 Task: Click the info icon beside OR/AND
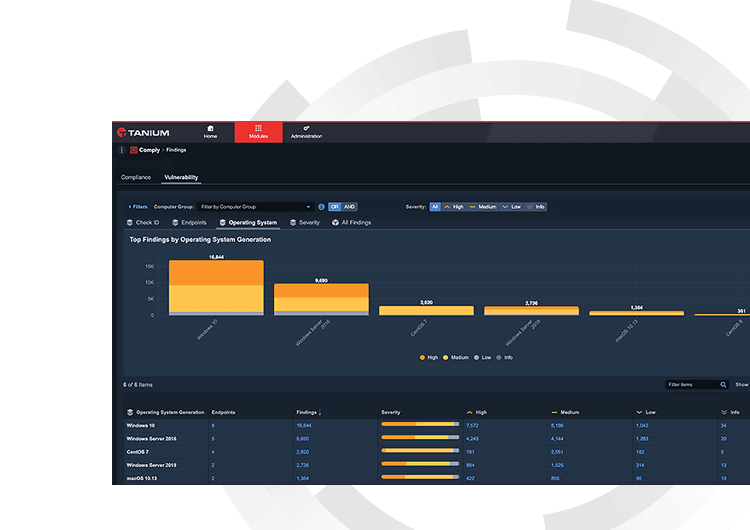tap(321, 207)
